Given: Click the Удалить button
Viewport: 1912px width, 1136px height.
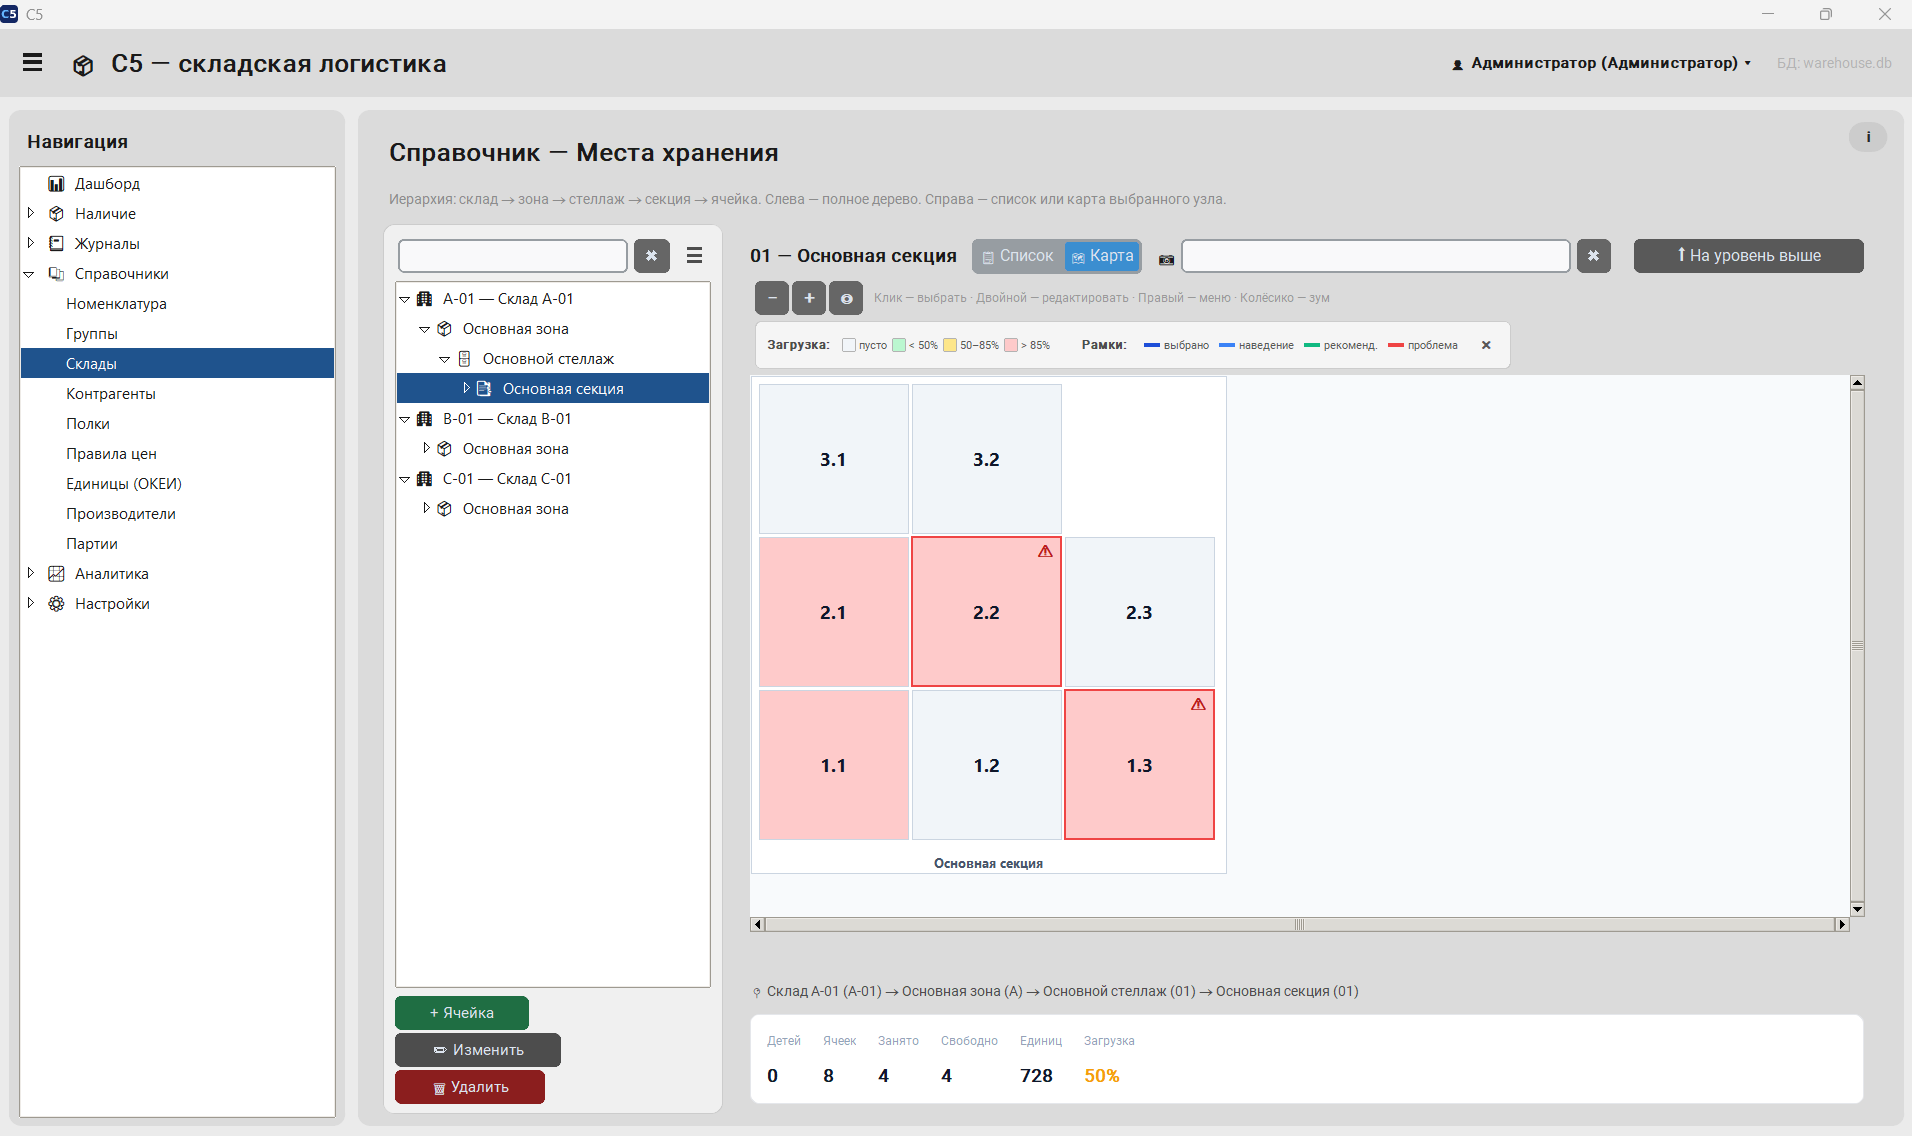Looking at the screenshot, I should click(470, 1087).
